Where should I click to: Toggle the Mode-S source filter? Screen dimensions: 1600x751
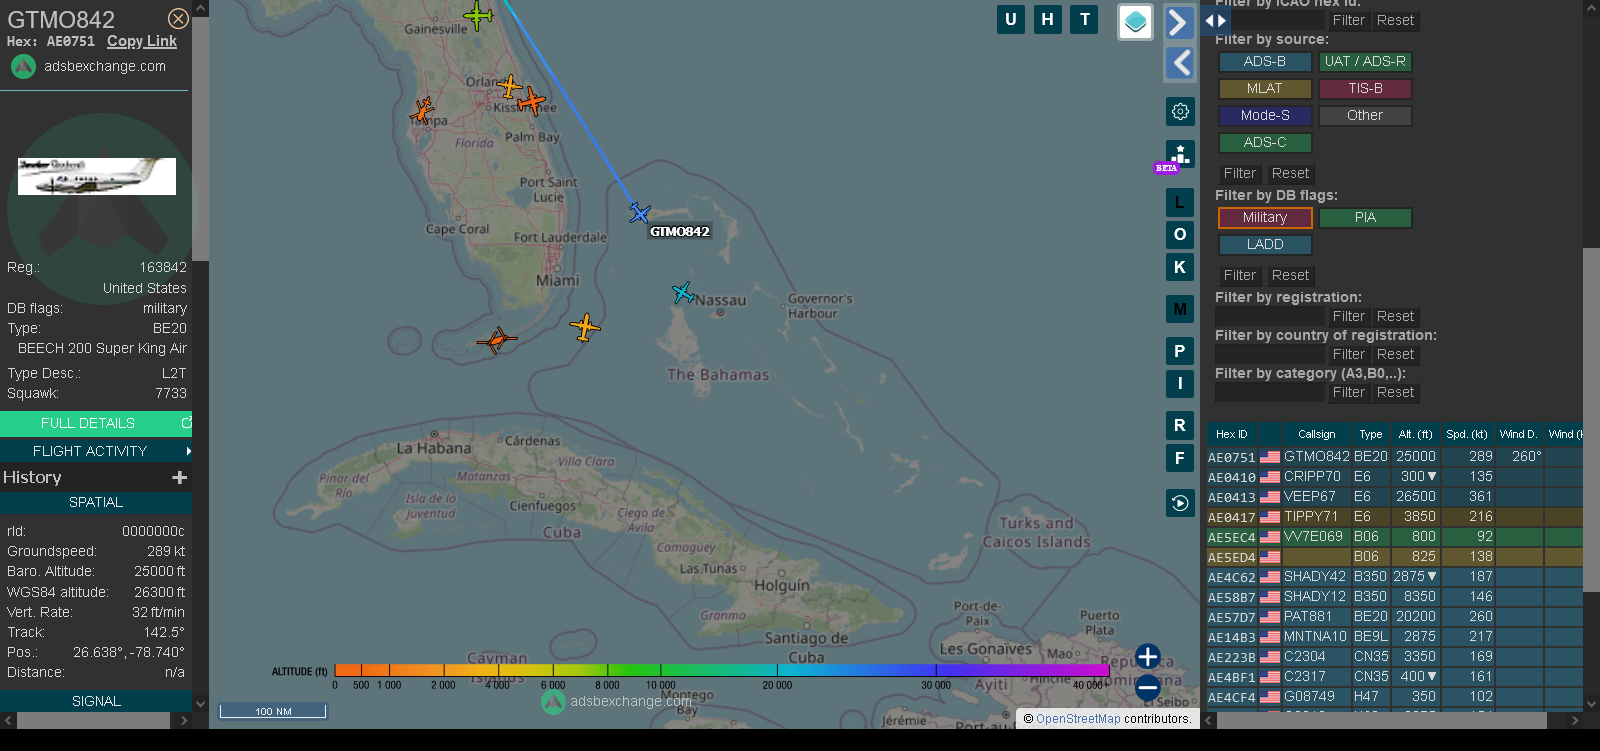click(x=1265, y=116)
